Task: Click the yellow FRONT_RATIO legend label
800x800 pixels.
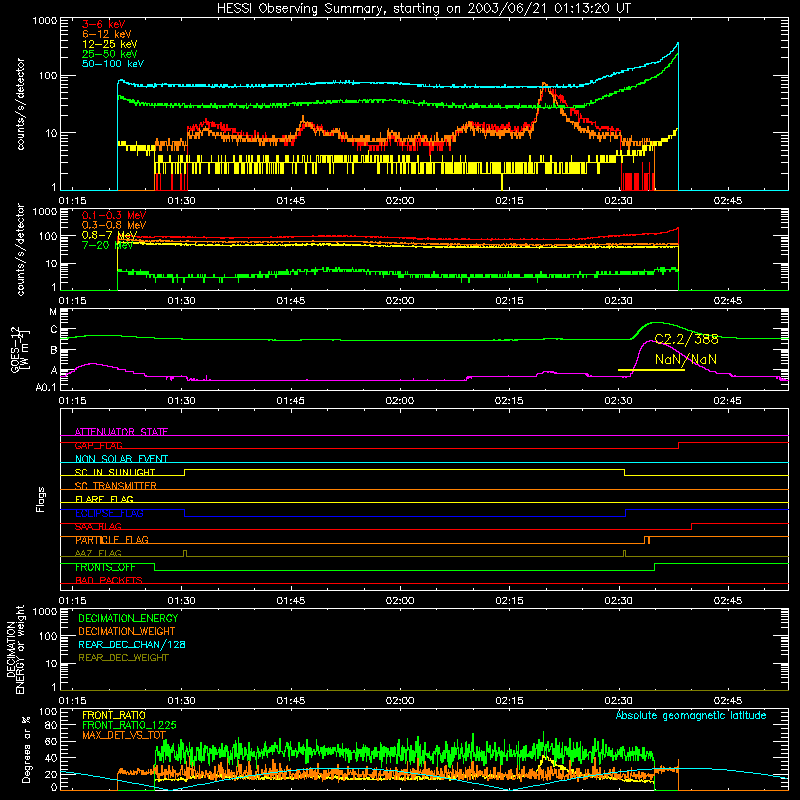Action: point(113,715)
